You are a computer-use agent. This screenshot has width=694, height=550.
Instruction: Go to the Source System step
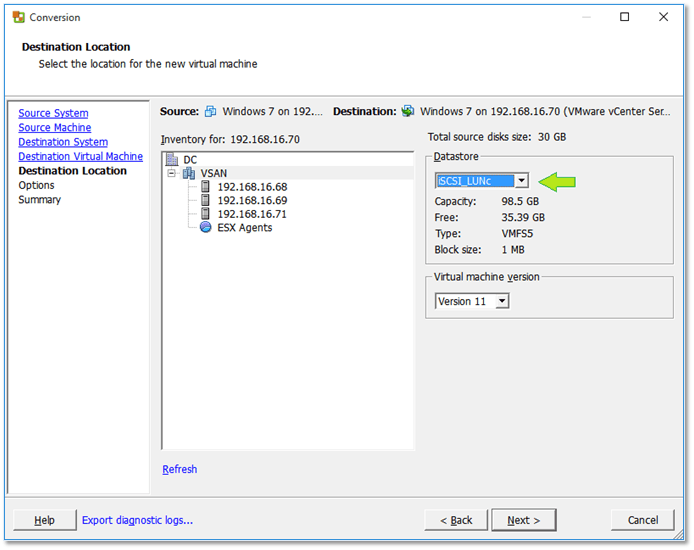53,113
